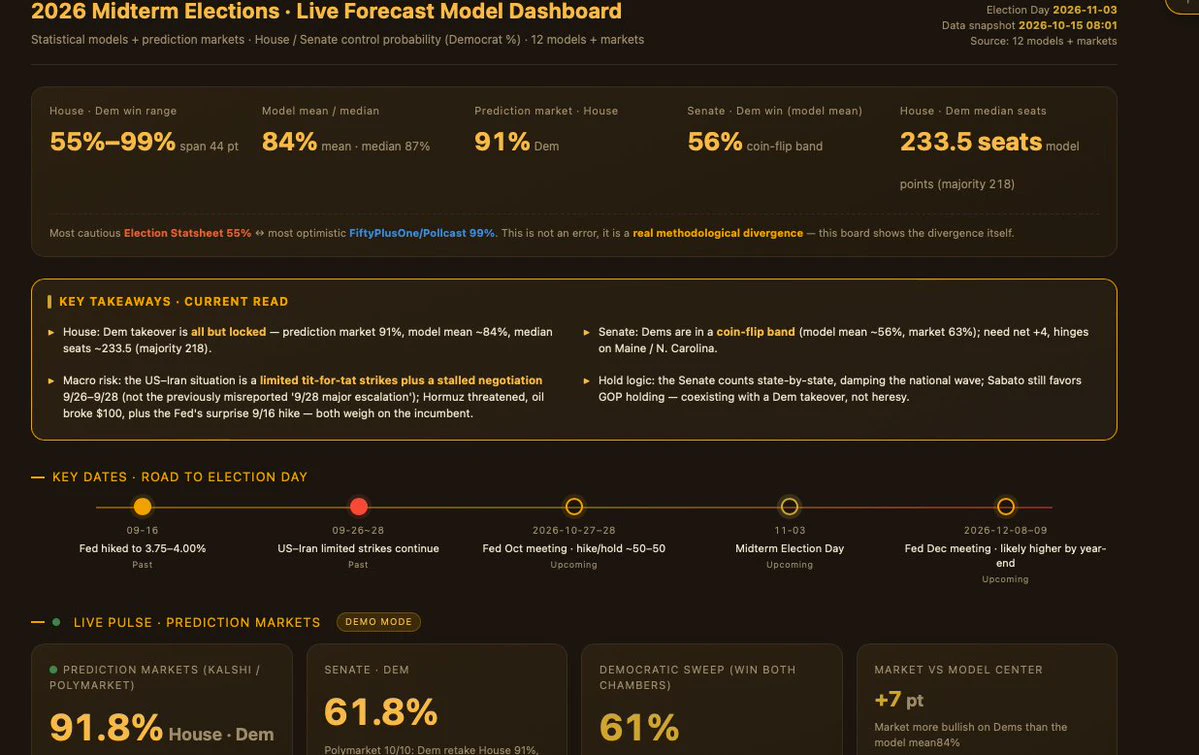Click "limited tit-for-tat strikes plus a stalled negotiation"

pyautogui.click(x=401, y=380)
